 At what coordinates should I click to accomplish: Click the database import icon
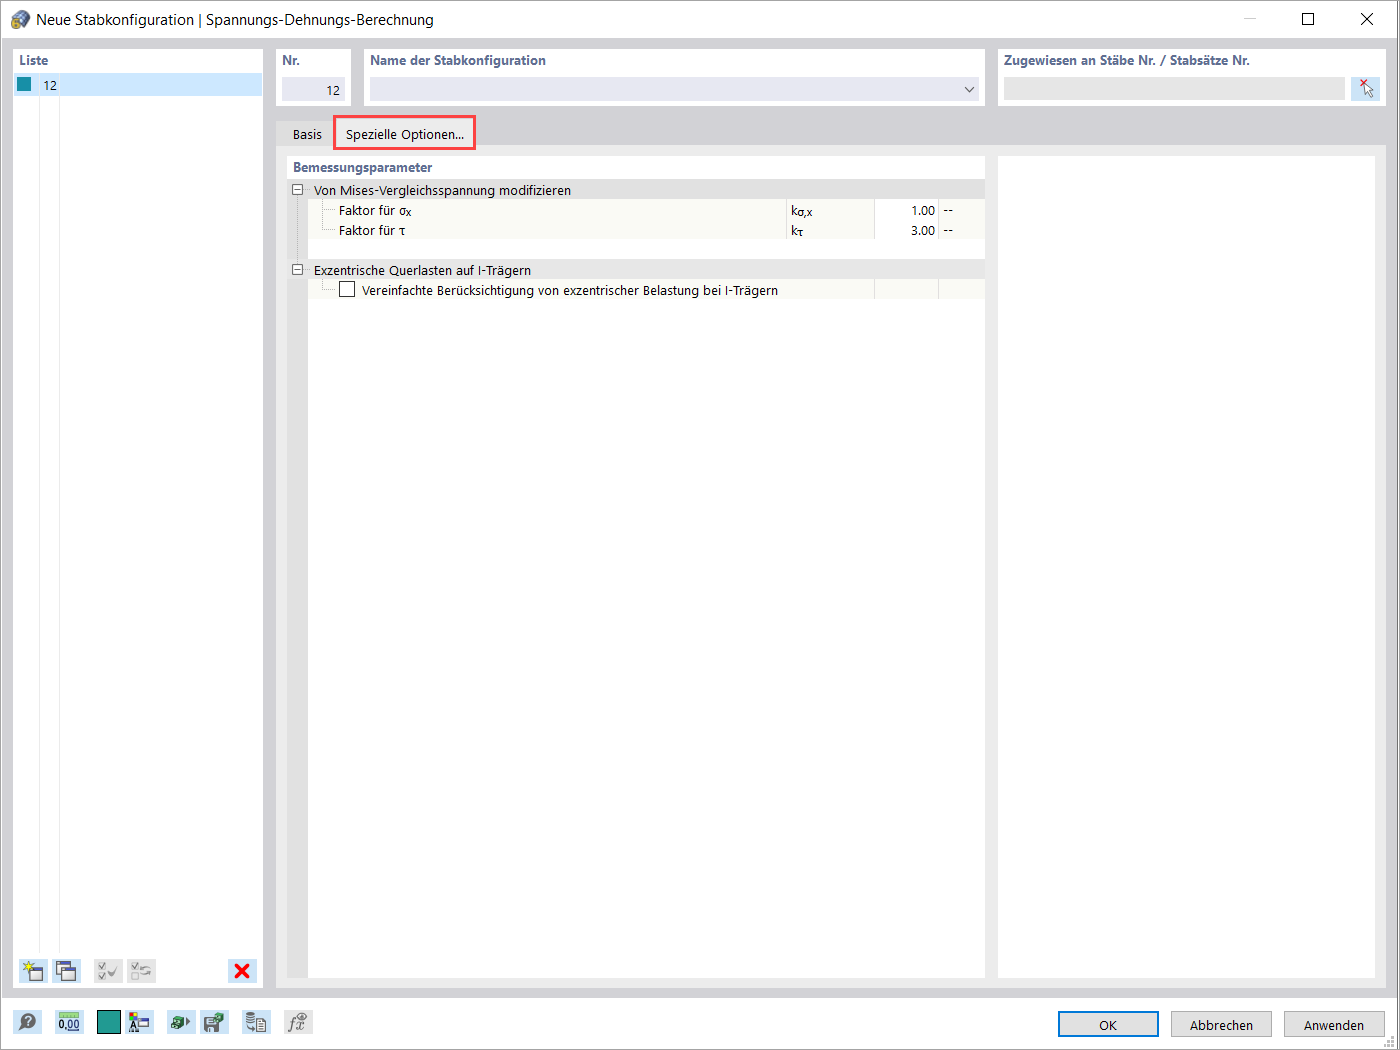[256, 1022]
